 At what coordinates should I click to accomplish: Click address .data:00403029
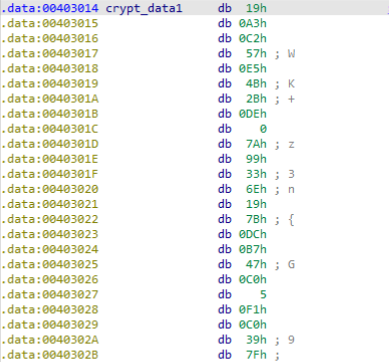(50, 324)
